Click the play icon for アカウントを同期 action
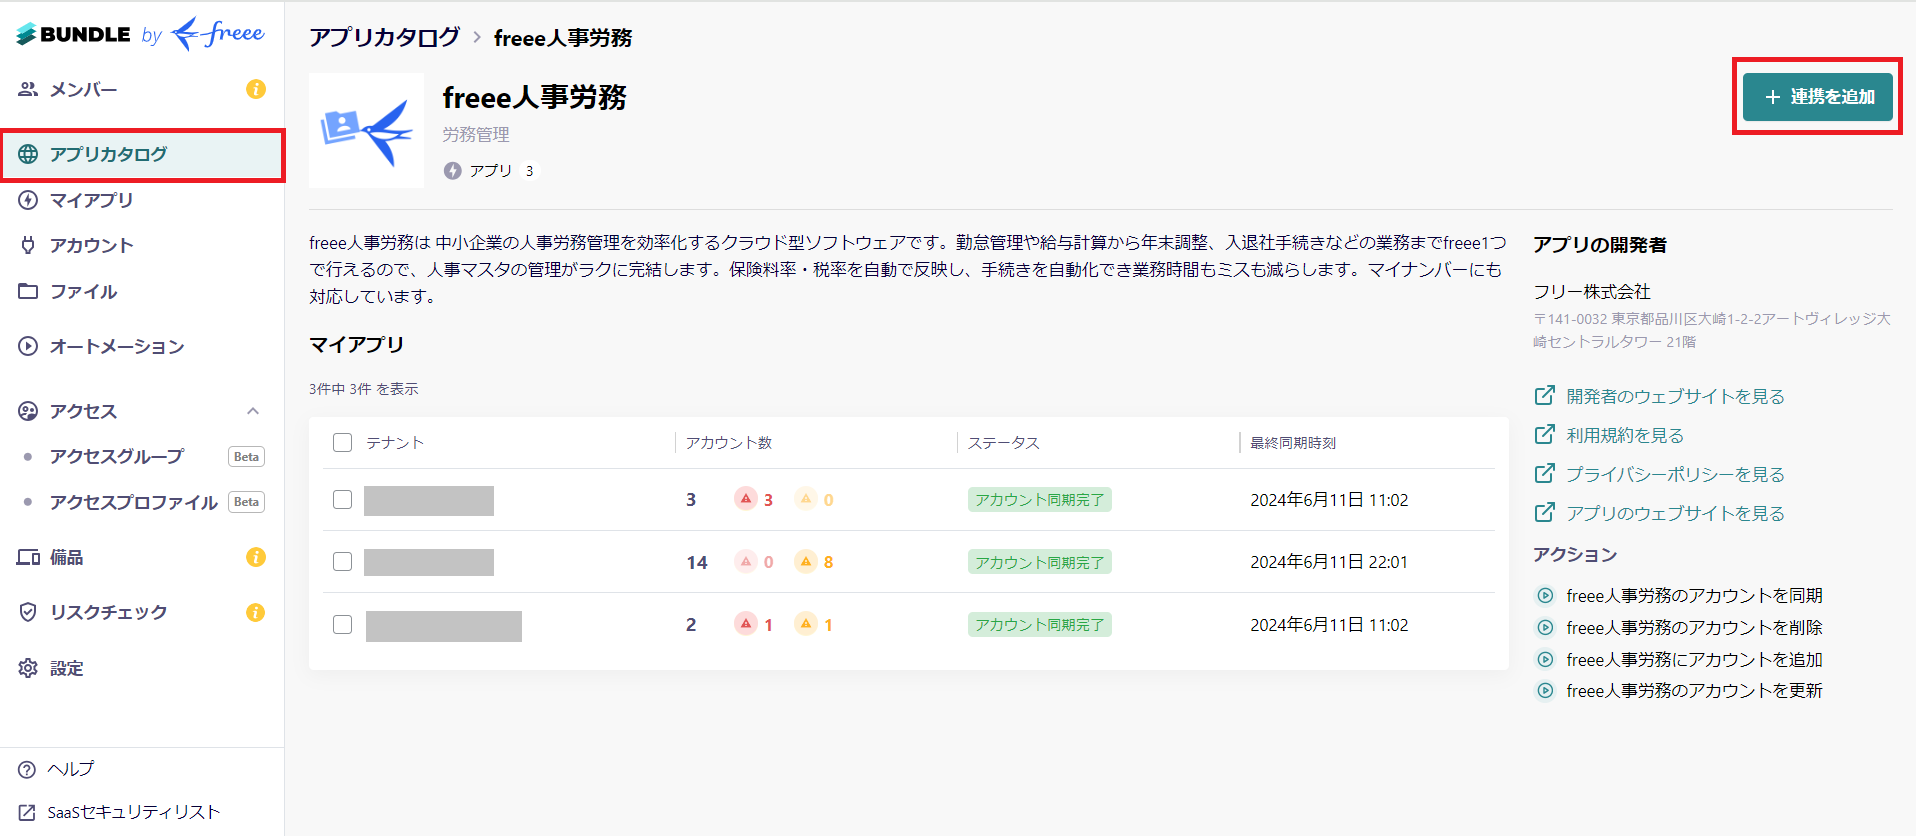 coord(1545,596)
